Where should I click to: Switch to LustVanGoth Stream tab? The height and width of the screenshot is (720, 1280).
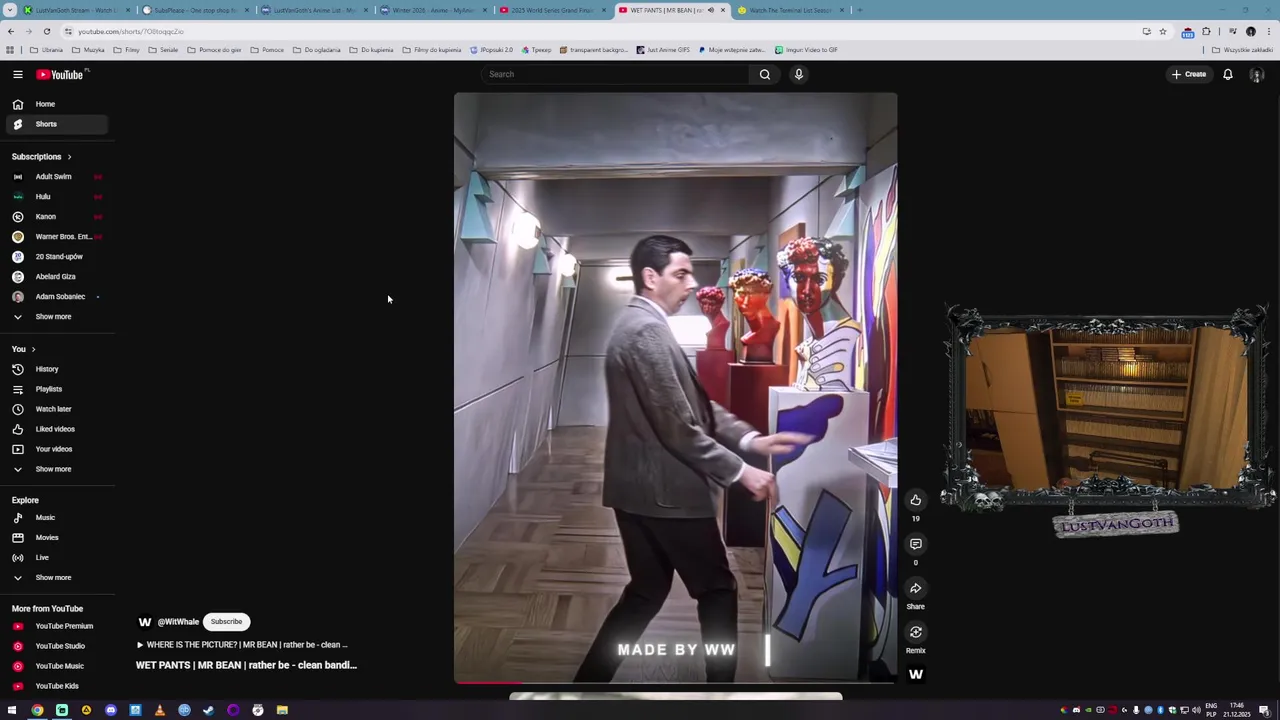coord(76,10)
